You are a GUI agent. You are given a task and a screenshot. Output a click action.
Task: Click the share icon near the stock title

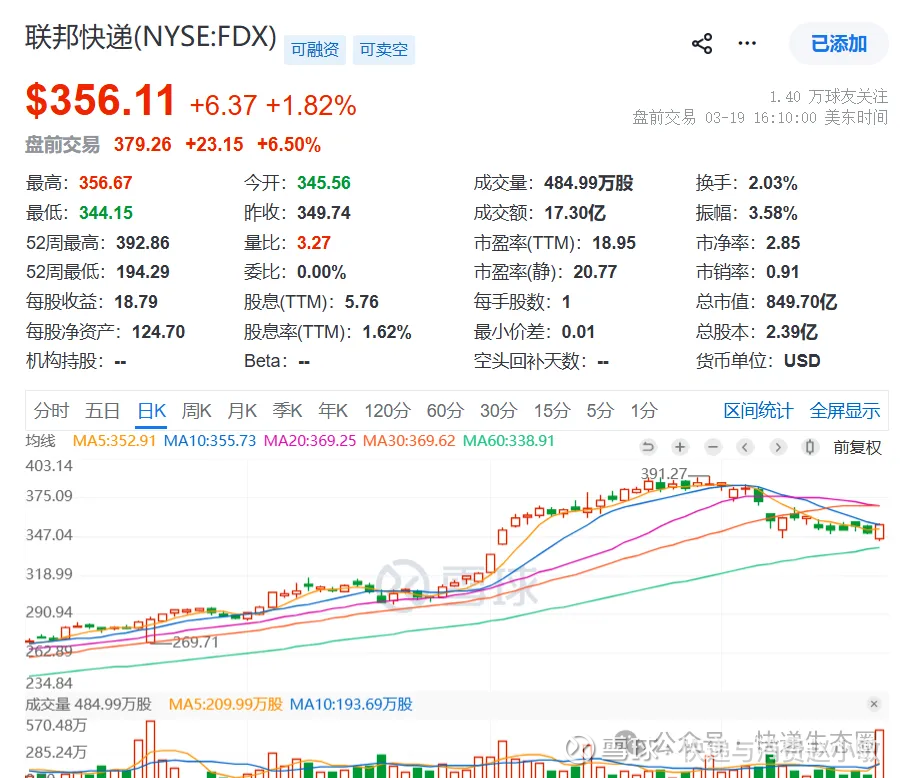(702, 44)
